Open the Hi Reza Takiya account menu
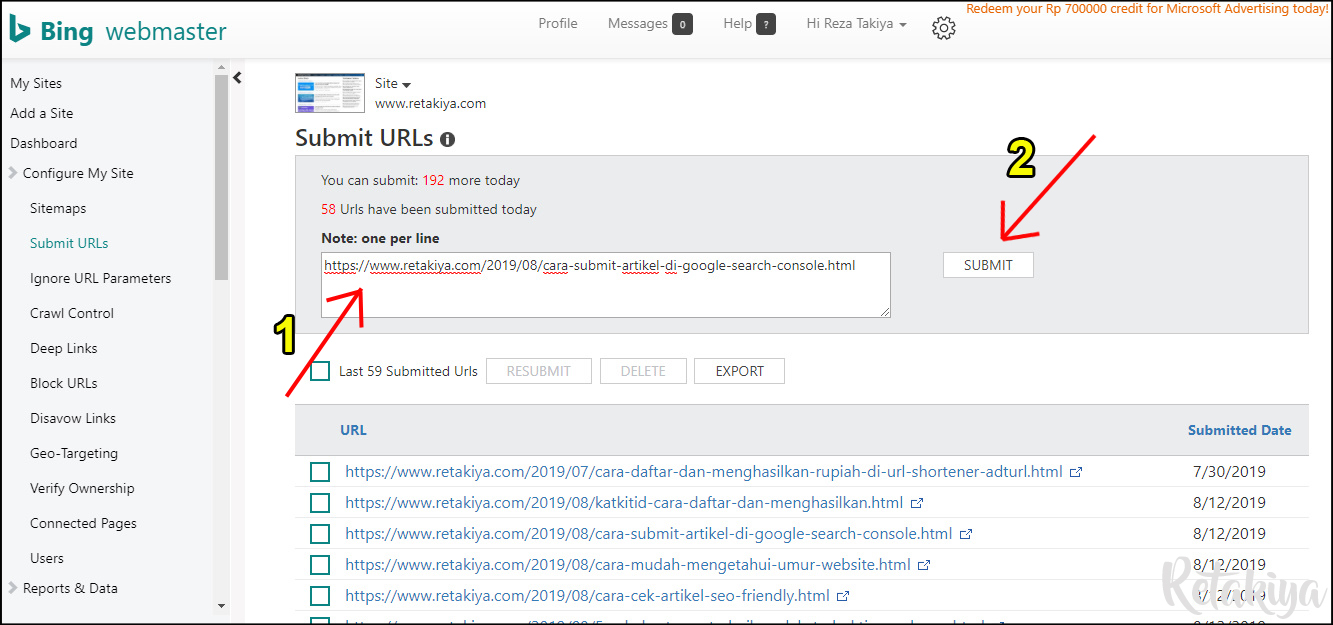Image resolution: width=1333 pixels, height=625 pixels. tap(856, 24)
